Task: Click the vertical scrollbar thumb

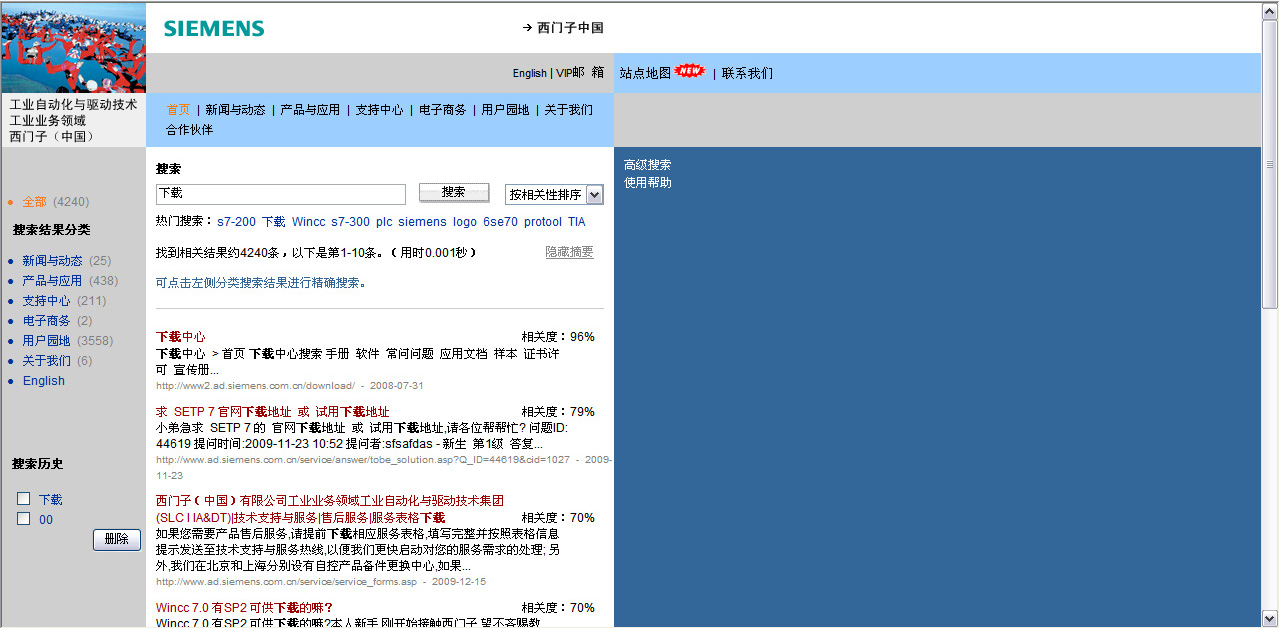Action: [1271, 165]
